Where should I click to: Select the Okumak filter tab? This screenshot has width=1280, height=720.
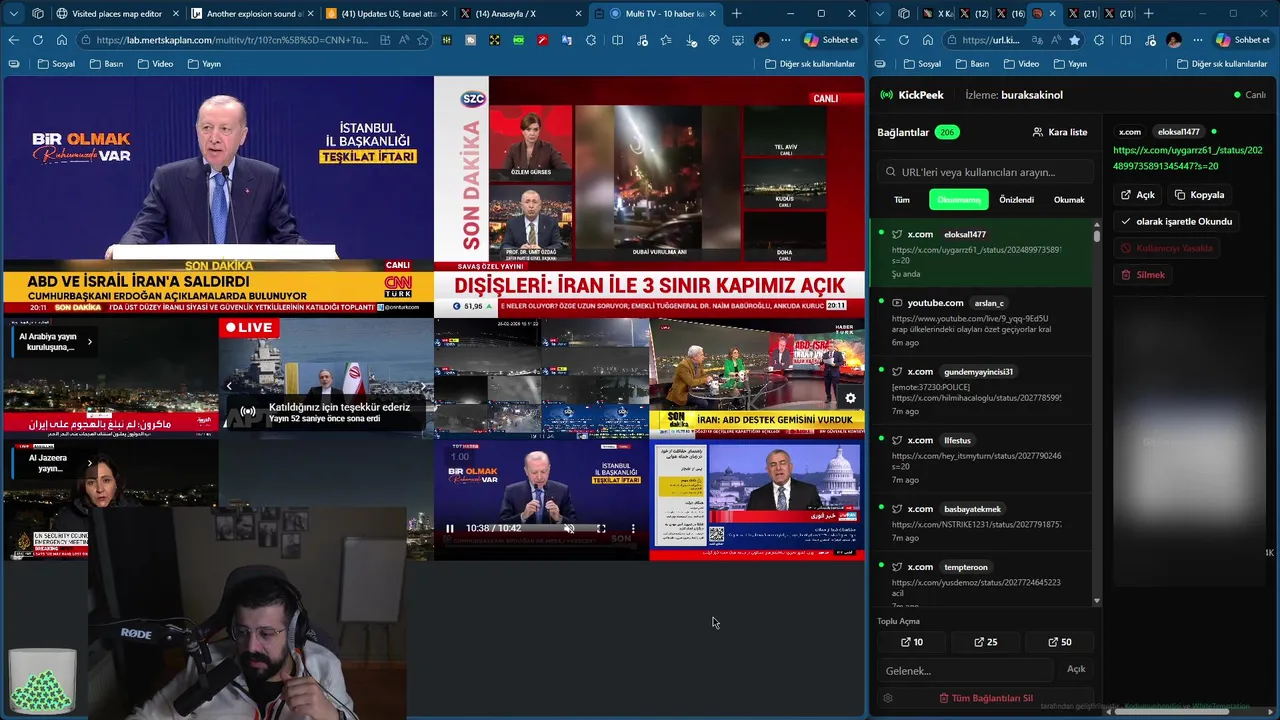1069,199
